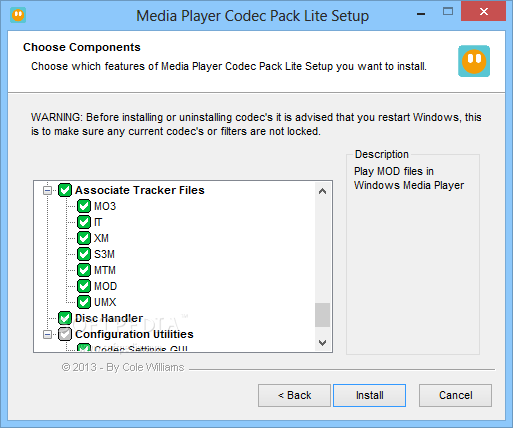Screen dimensions: 513x428
Task: Click the orange Codec Pack logo in header
Action: (x=474, y=61)
